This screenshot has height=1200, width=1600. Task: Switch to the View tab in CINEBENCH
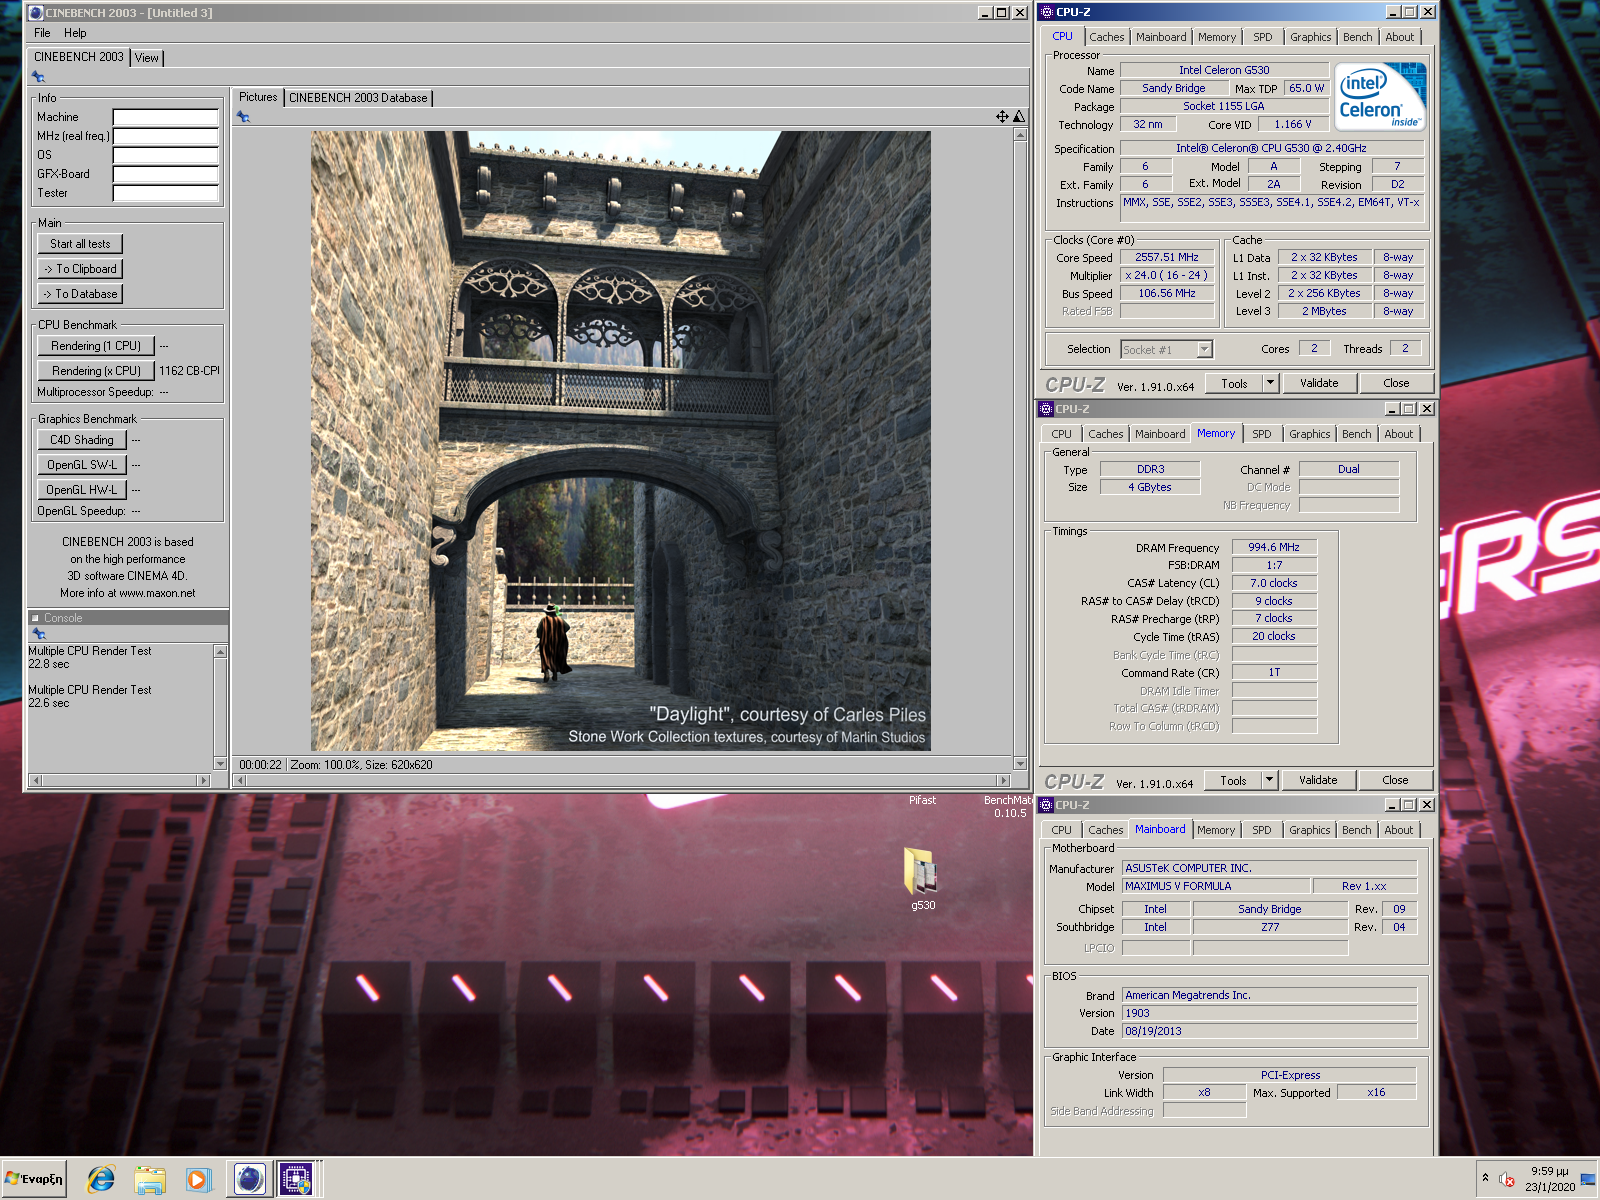147,58
